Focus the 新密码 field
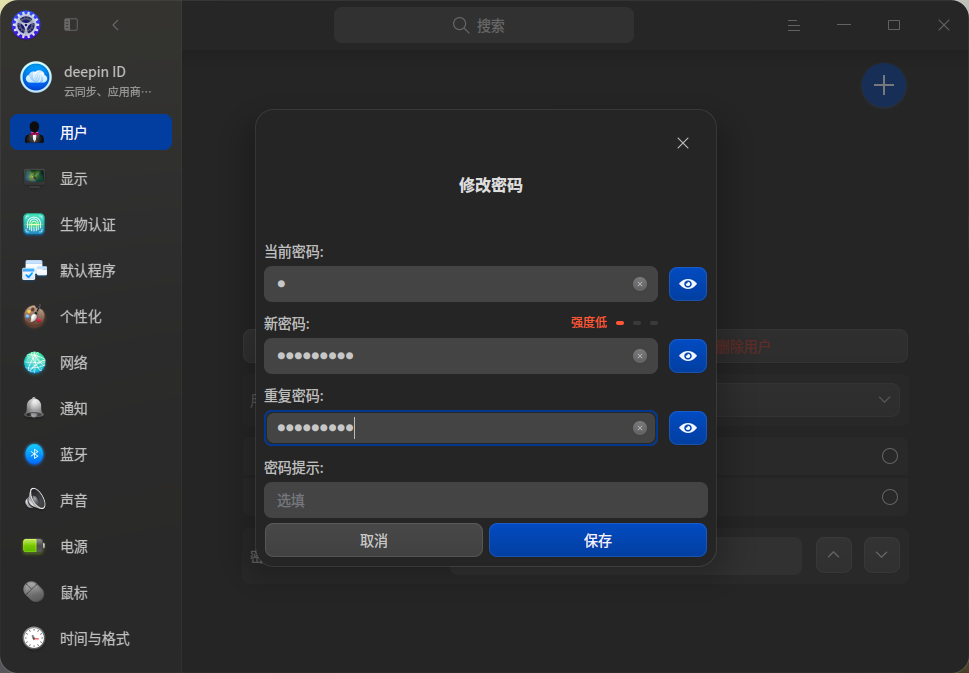The image size is (969, 673). (x=460, y=356)
